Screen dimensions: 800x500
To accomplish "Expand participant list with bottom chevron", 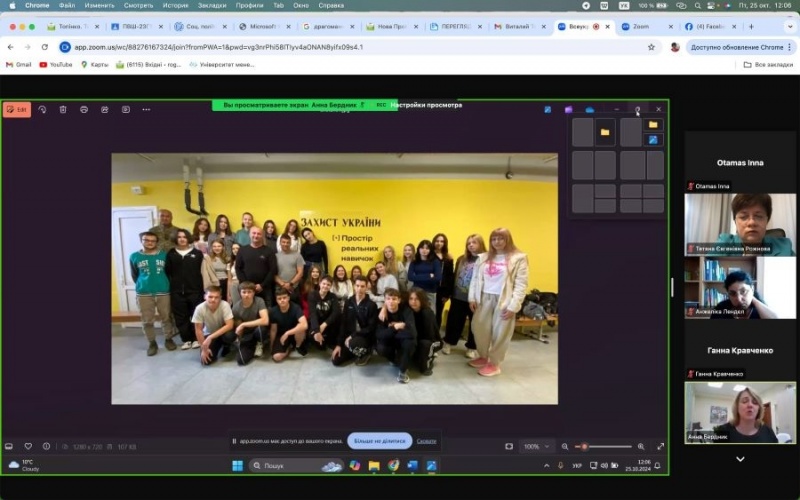I will tap(740, 459).
